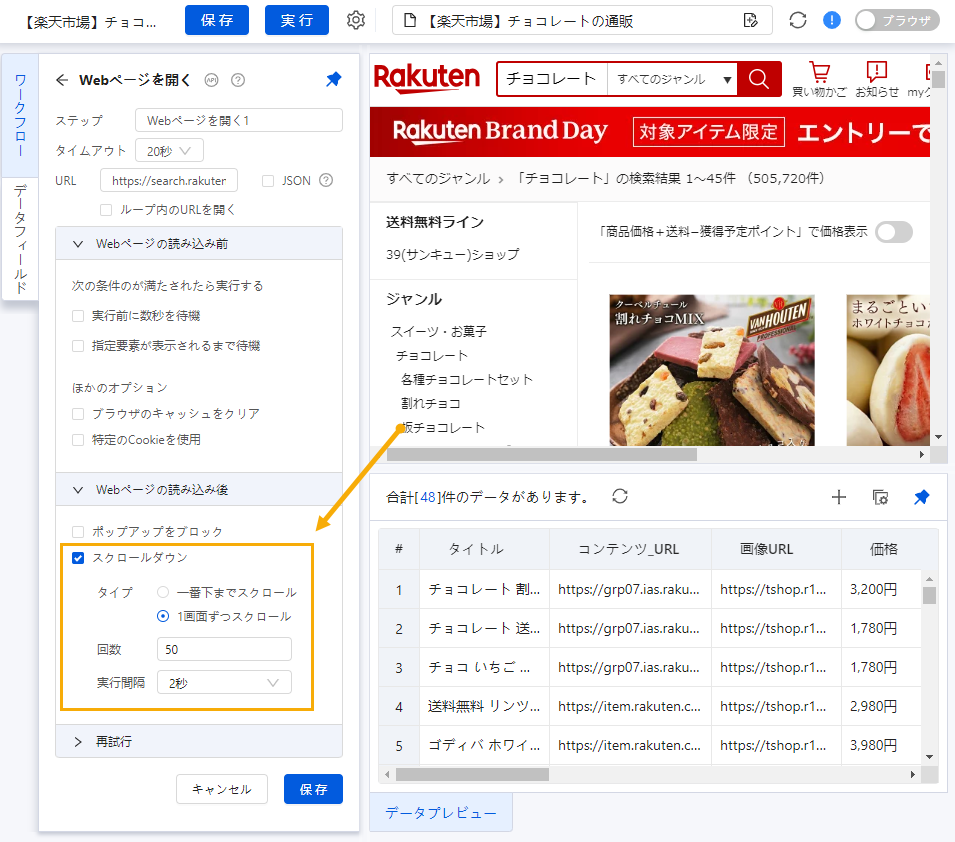Uncheck スクロールダウン checkbox
Image resolution: width=955 pixels, height=842 pixels.
pyautogui.click(x=78, y=558)
